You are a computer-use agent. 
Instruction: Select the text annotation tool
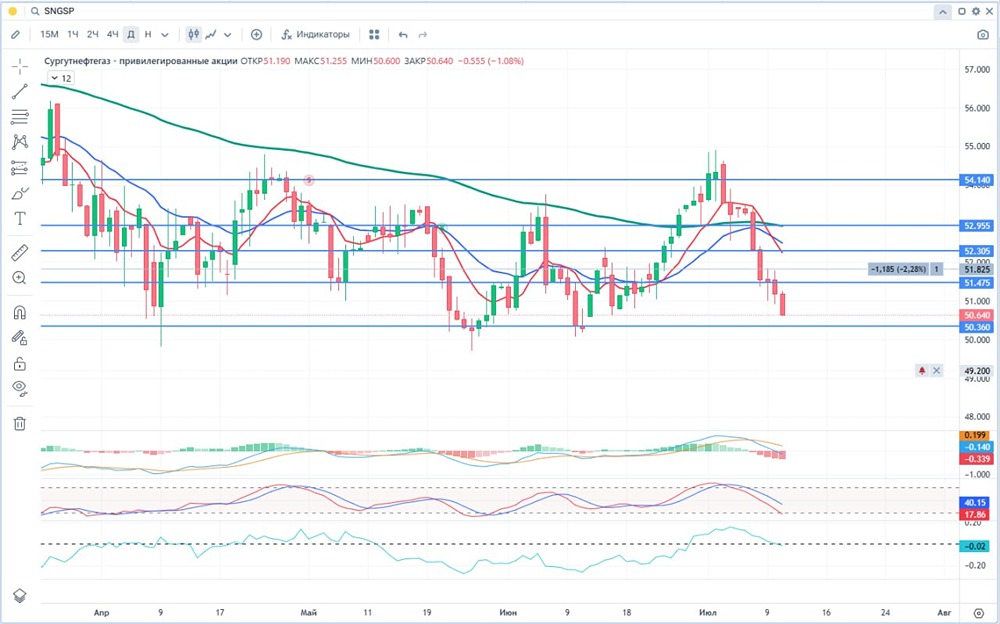[x=19, y=218]
